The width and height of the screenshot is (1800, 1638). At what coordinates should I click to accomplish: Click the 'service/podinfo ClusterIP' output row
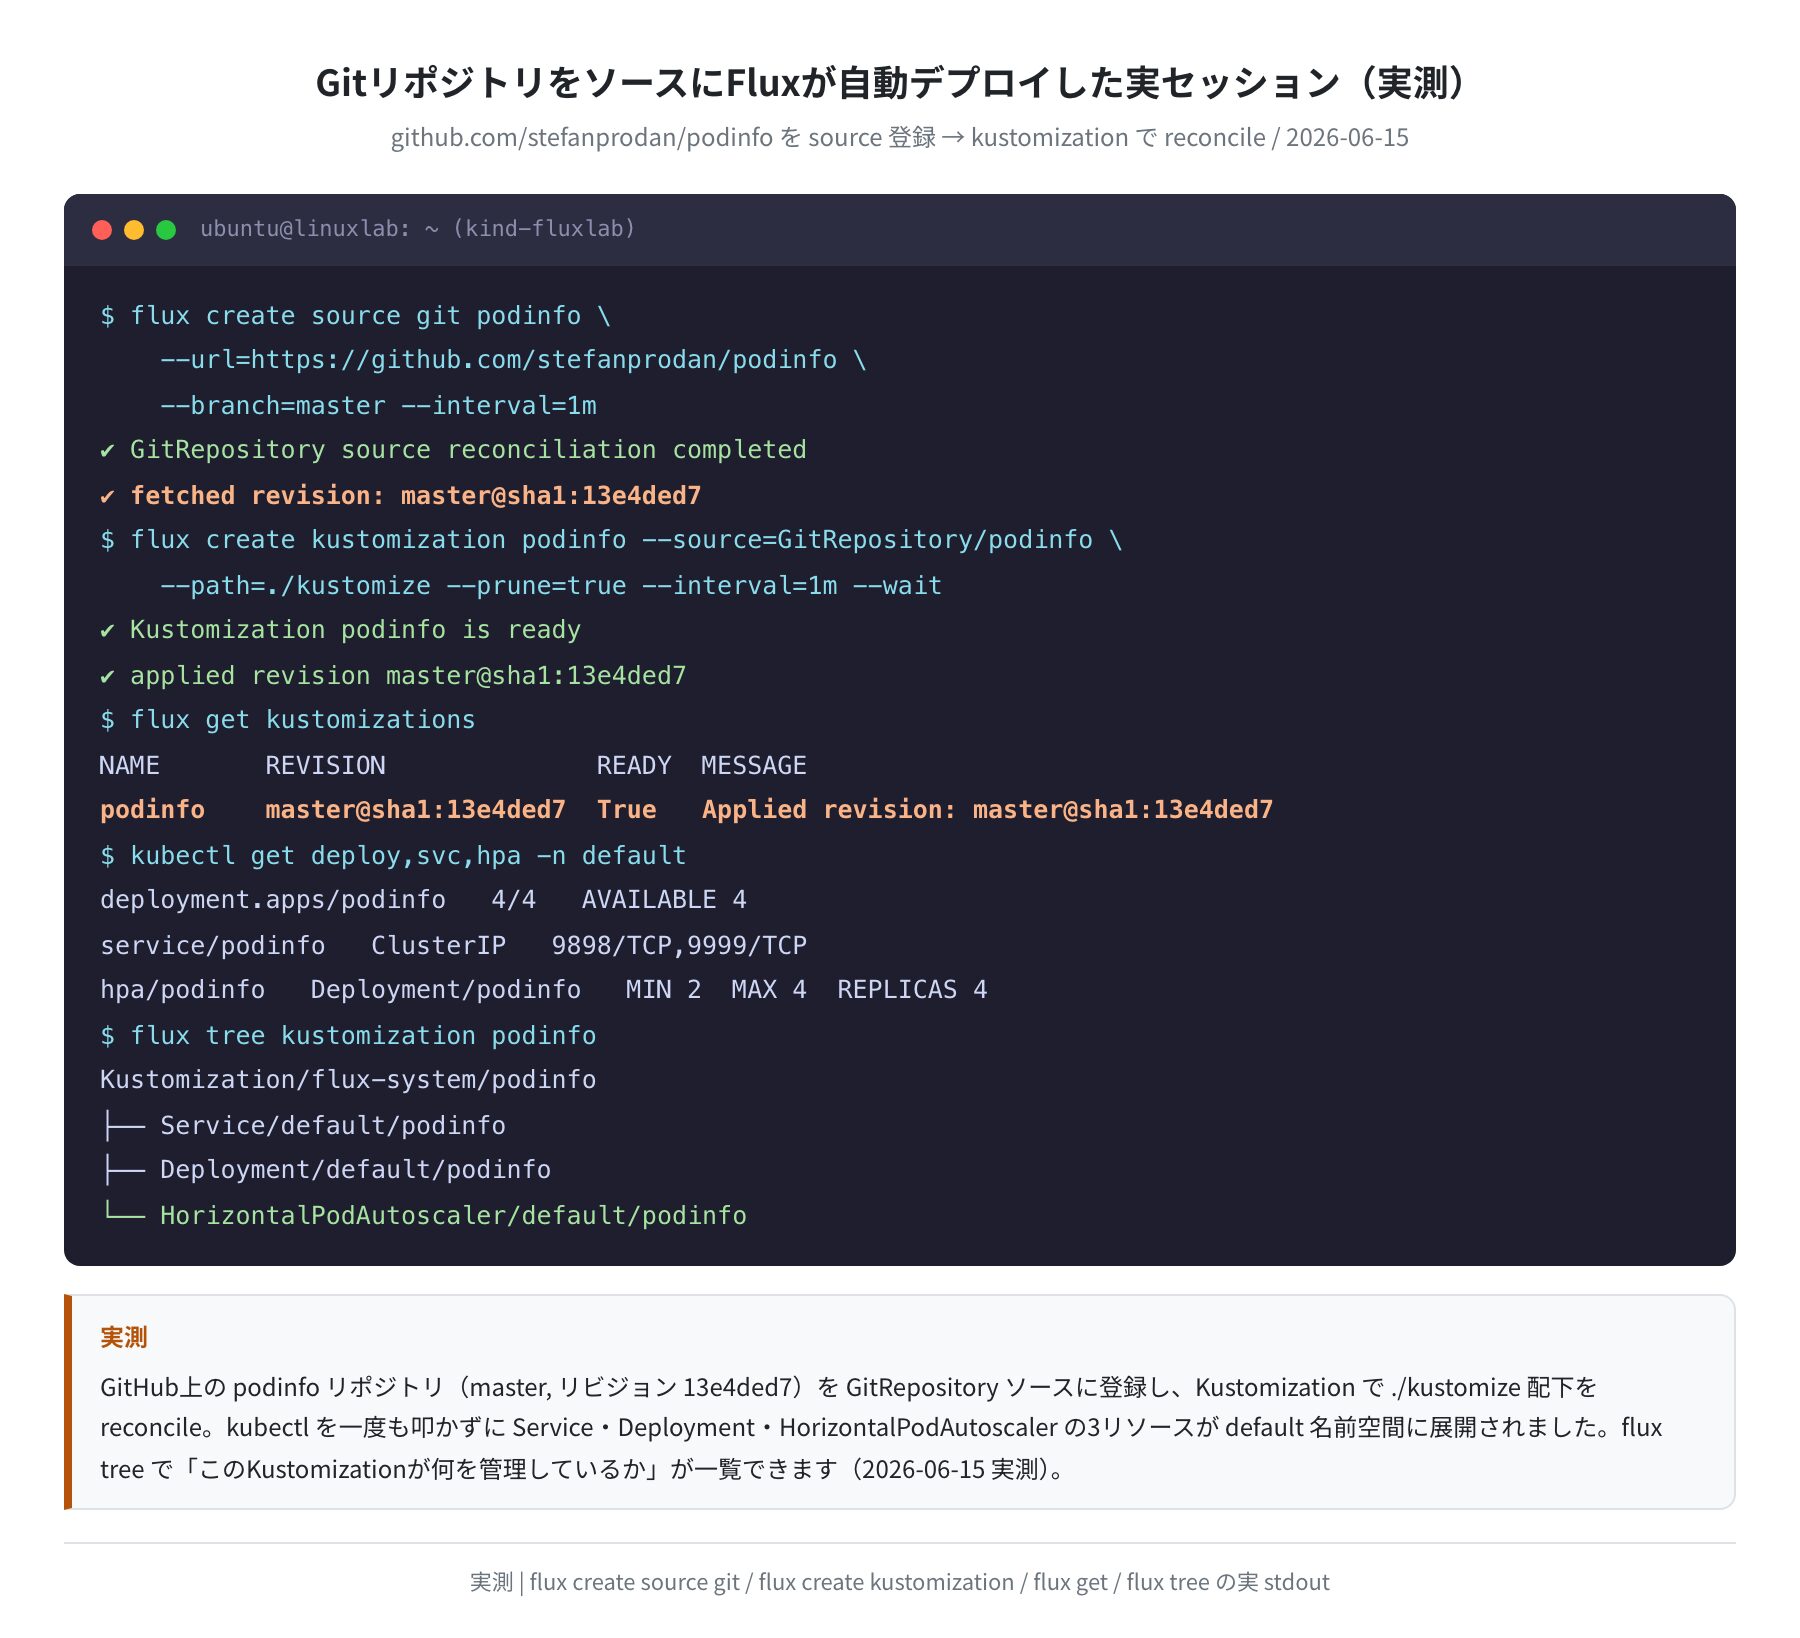click(x=453, y=946)
